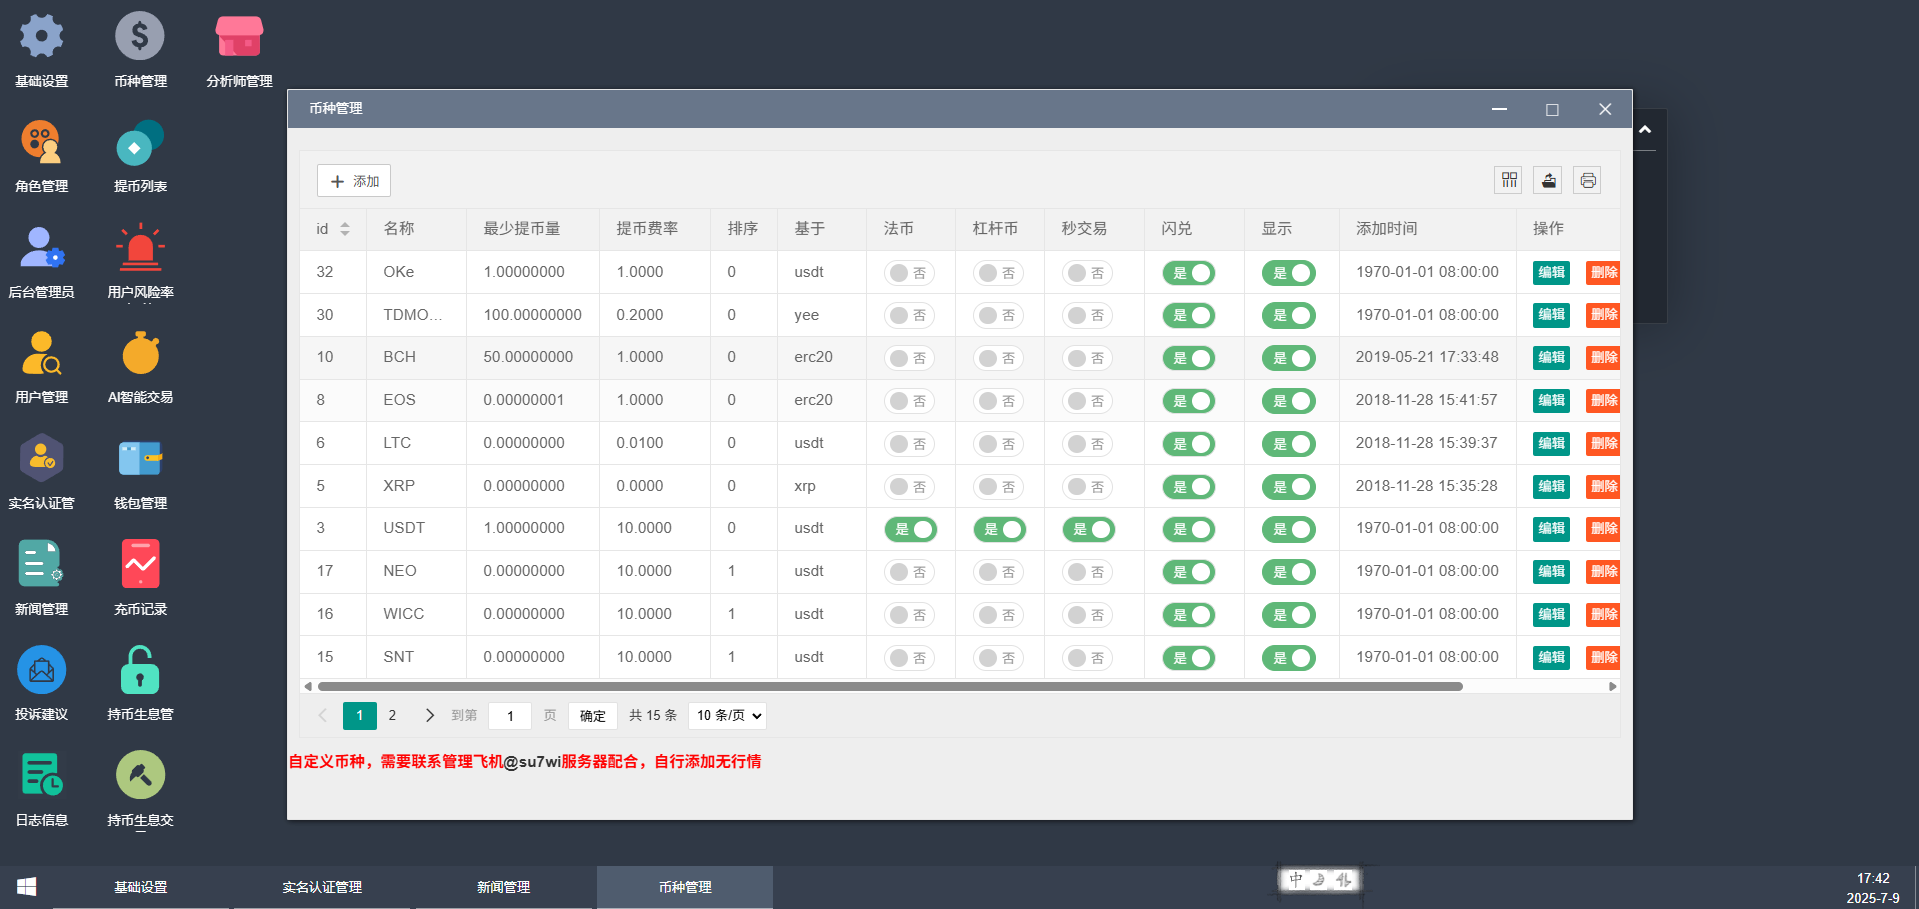Image resolution: width=1919 pixels, height=909 pixels.
Task: Open the 钱包管理 wallet icon
Action: pyautogui.click(x=140, y=460)
